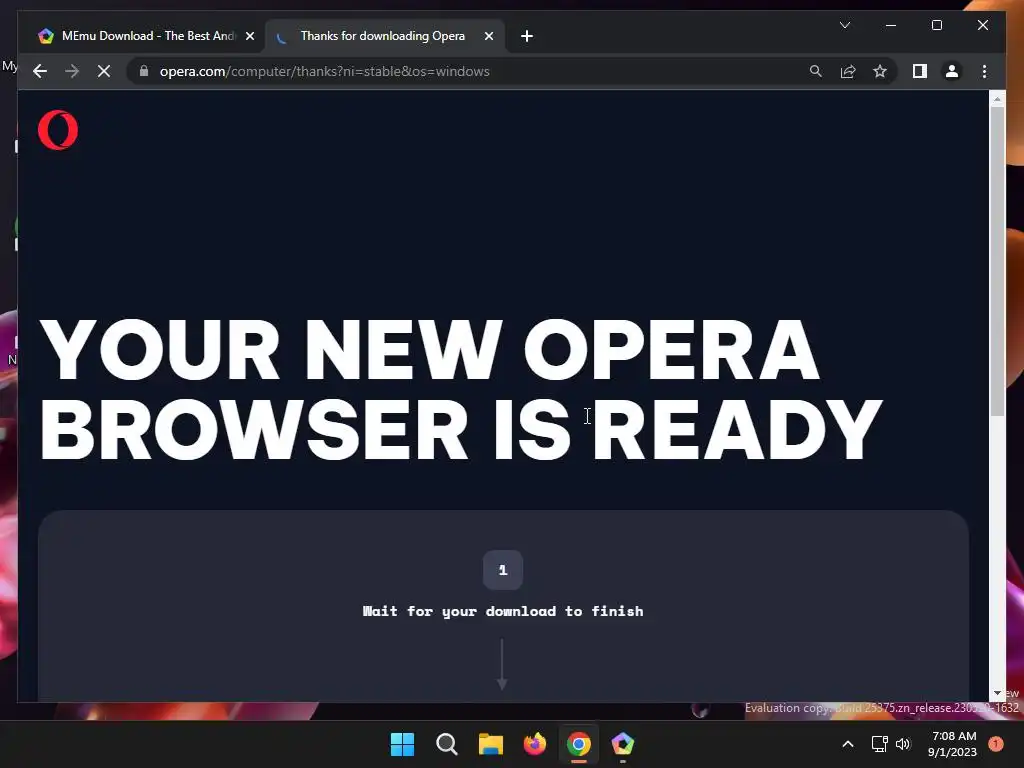Open the tab search chevron
The image size is (1024, 768).
(844, 25)
